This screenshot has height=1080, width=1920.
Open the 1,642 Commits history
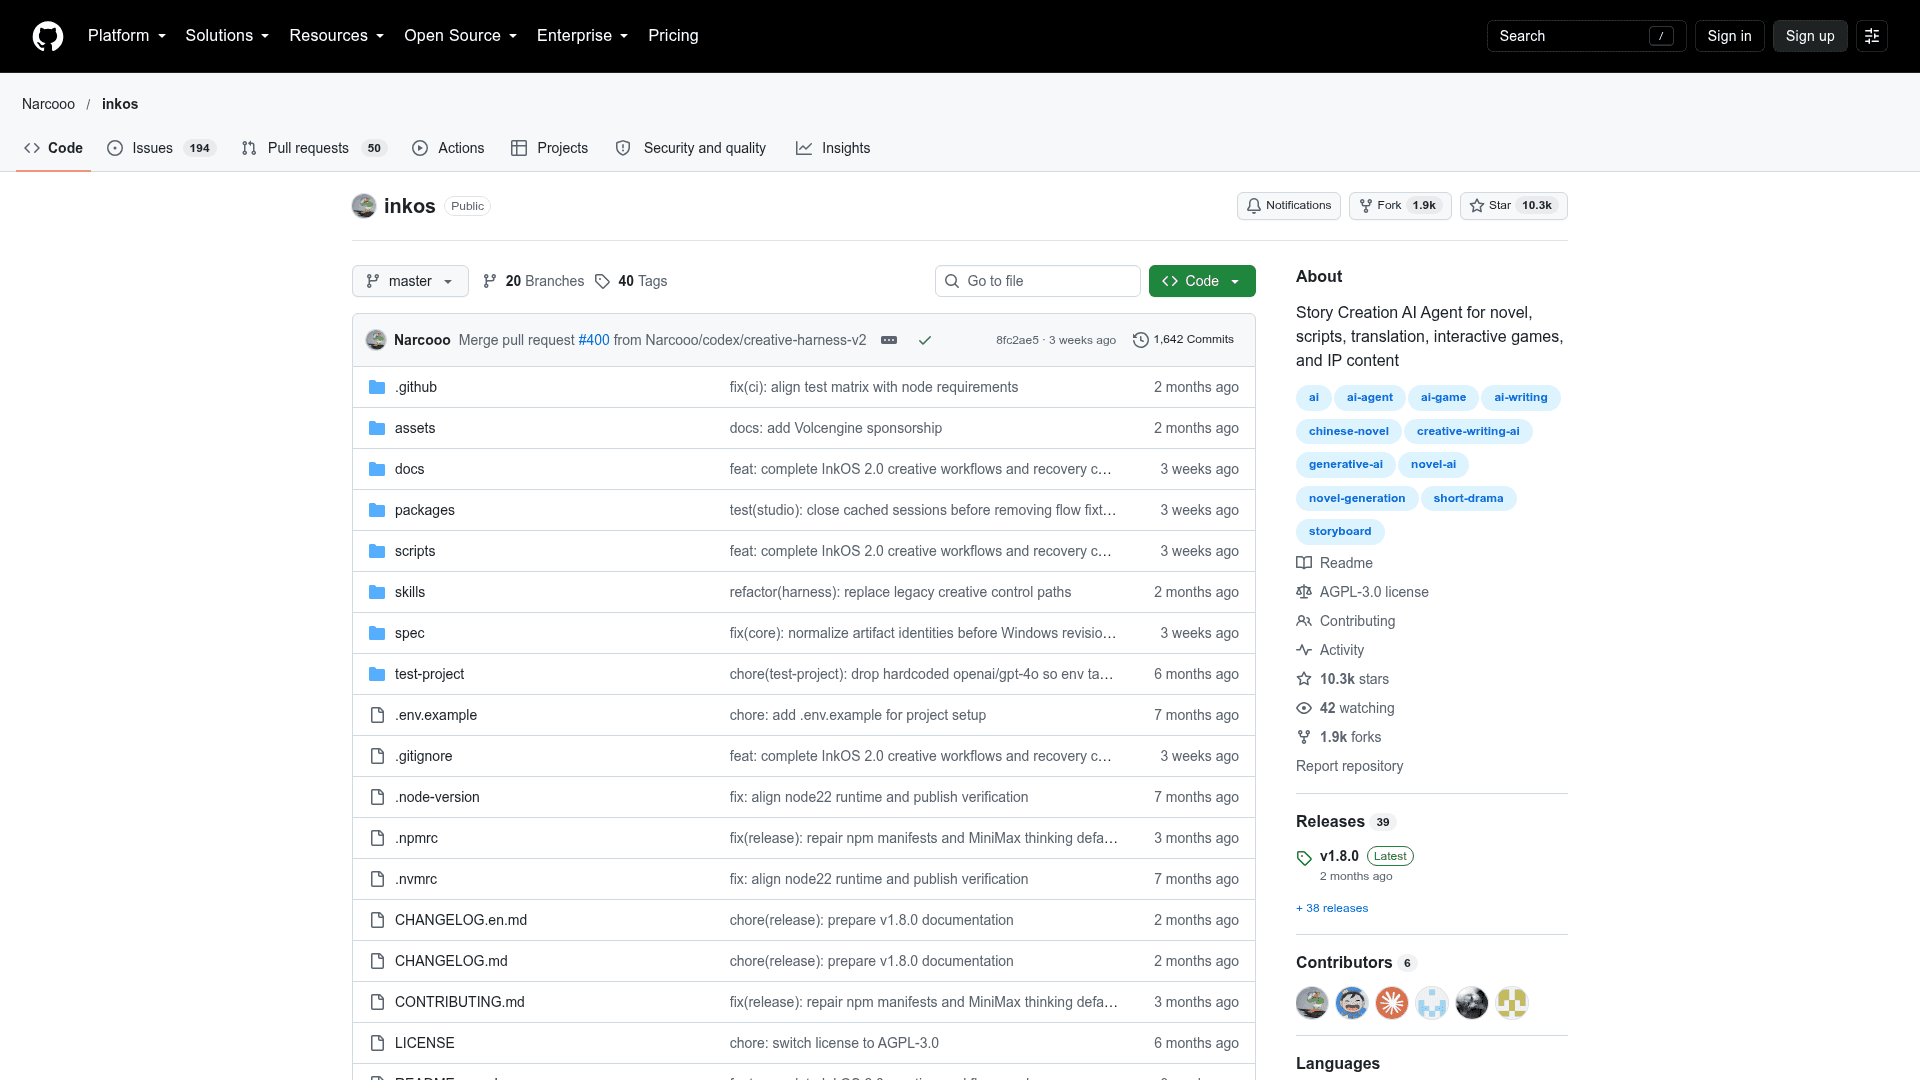point(1184,340)
